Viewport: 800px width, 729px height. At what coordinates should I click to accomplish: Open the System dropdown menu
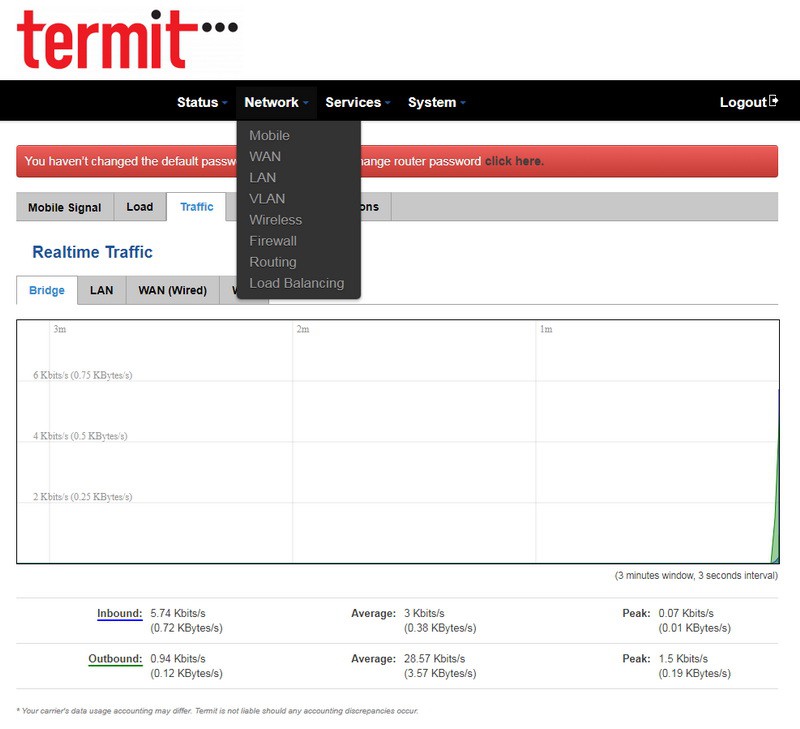click(436, 102)
